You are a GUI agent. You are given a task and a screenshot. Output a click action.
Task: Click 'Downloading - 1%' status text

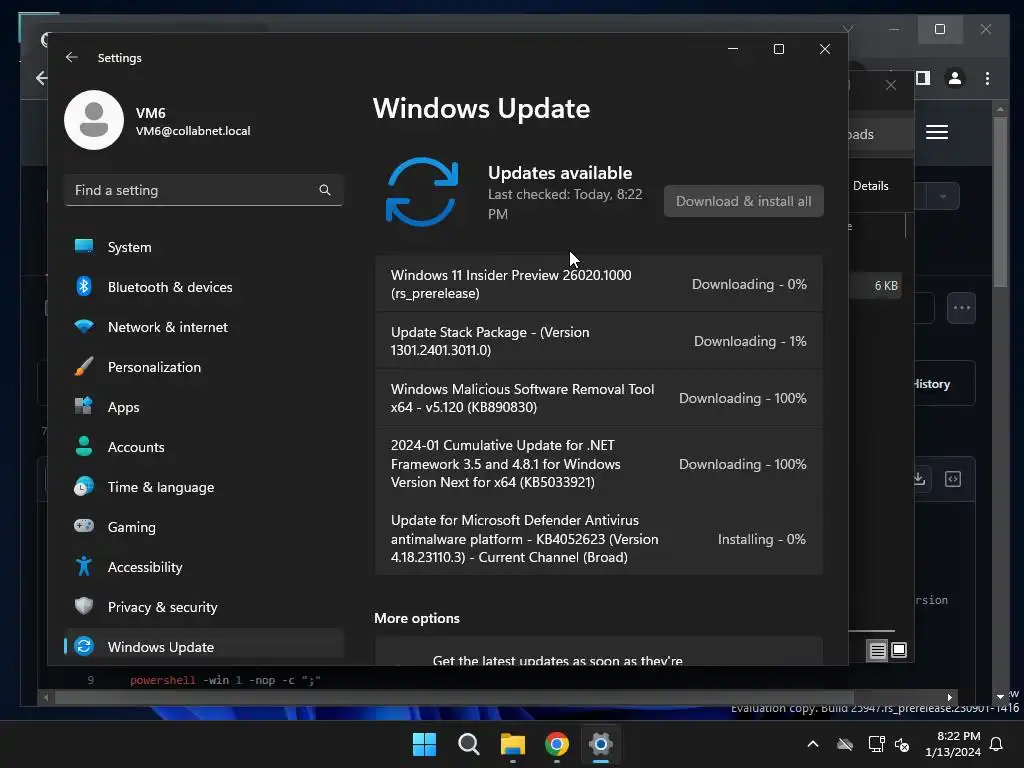pos(750,342)
